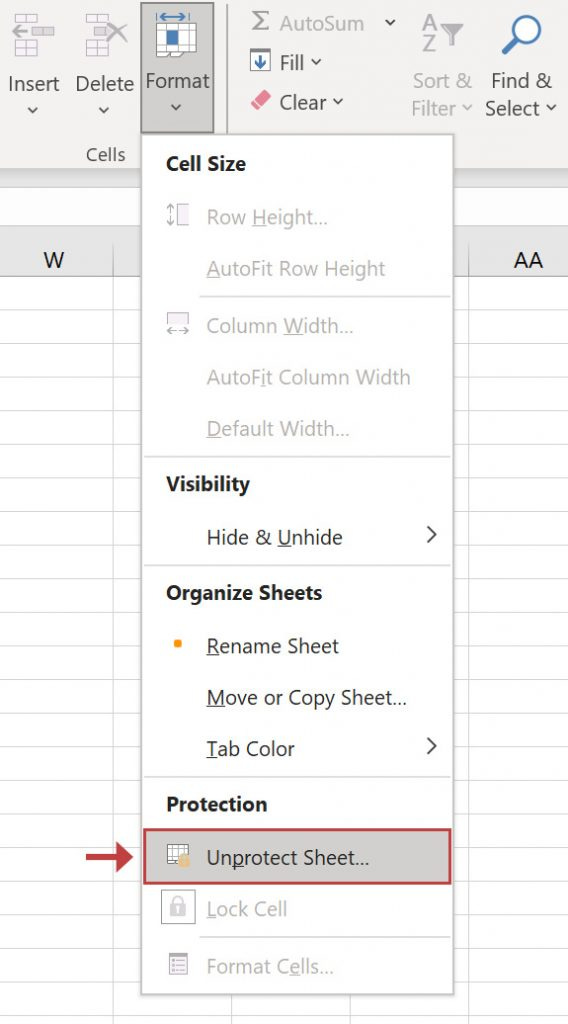This screenshot has width=568, height=1024.
Task: Open the AutoSum dropdown arrow
Action: 390,23
